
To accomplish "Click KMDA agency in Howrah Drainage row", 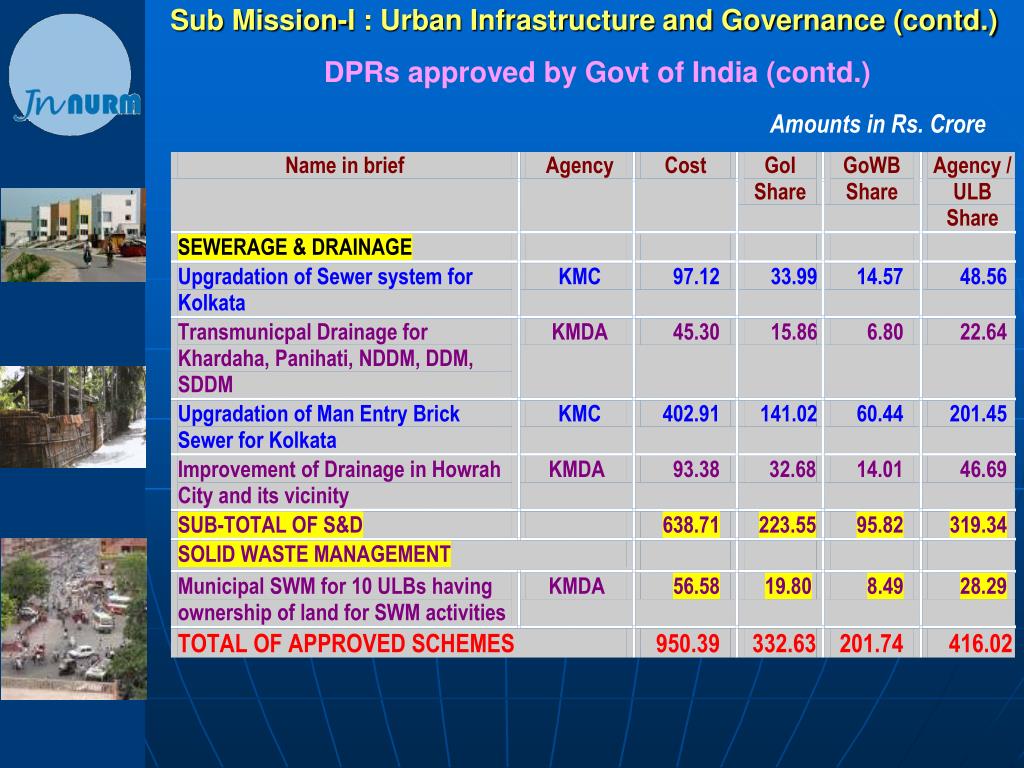I will [577, 470].
